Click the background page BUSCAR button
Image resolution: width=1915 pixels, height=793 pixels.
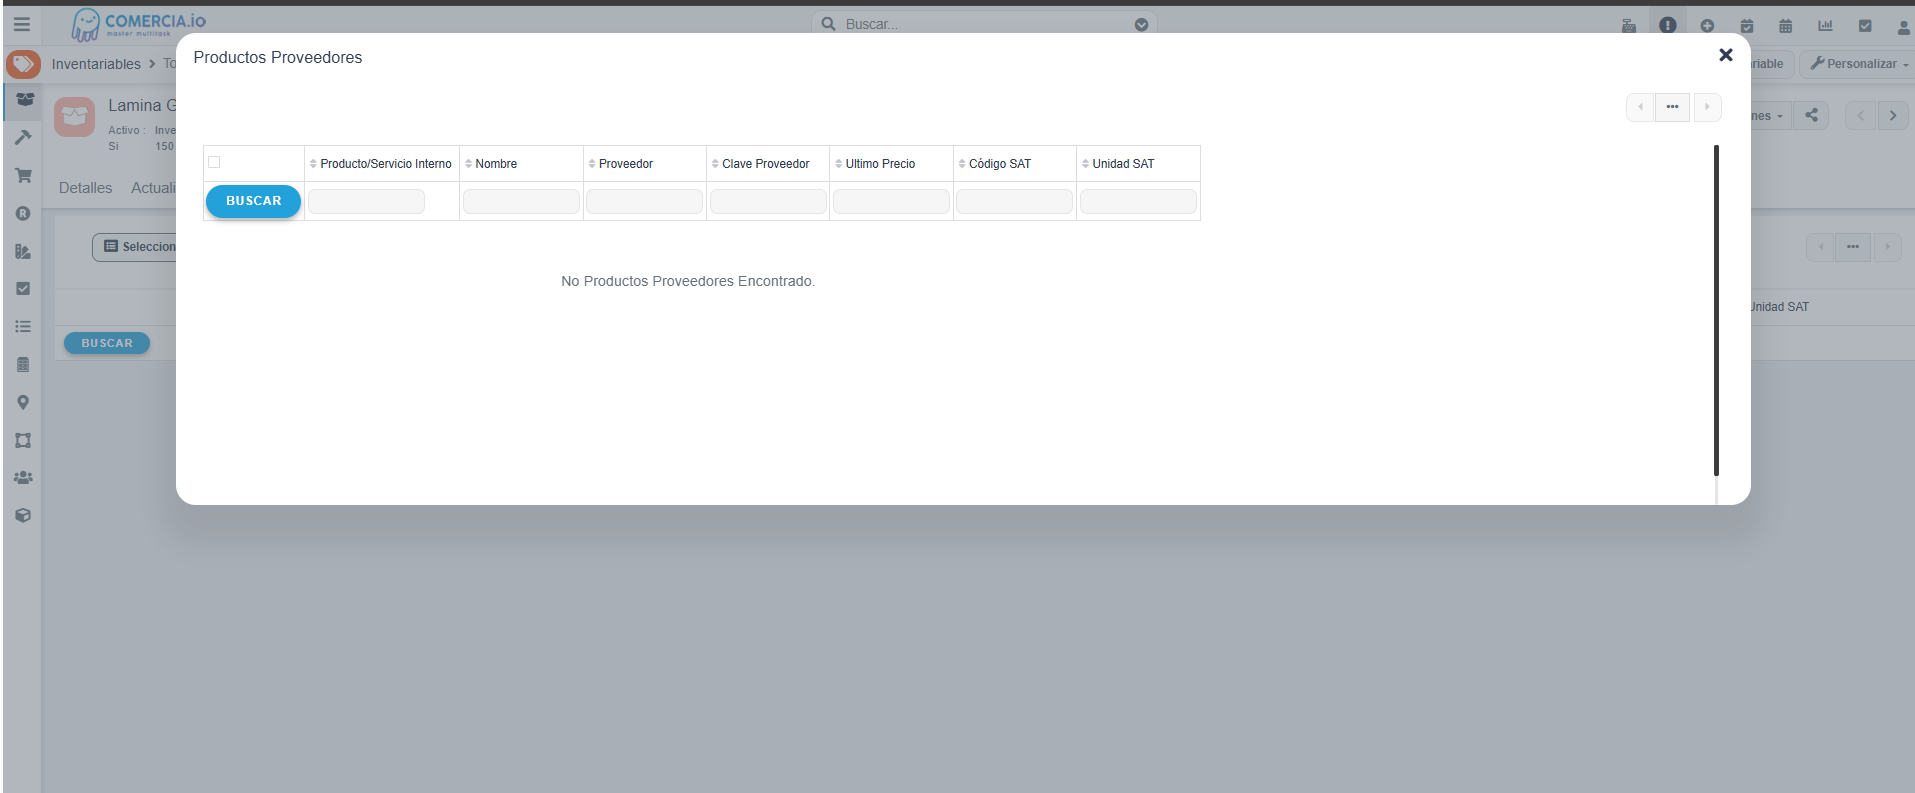[x=107, y=343]
